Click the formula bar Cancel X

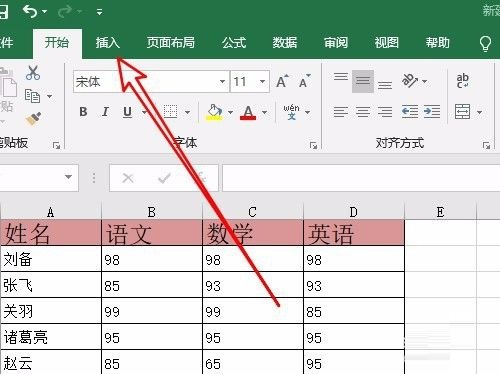pyautogui.click(x=128, y=178)
